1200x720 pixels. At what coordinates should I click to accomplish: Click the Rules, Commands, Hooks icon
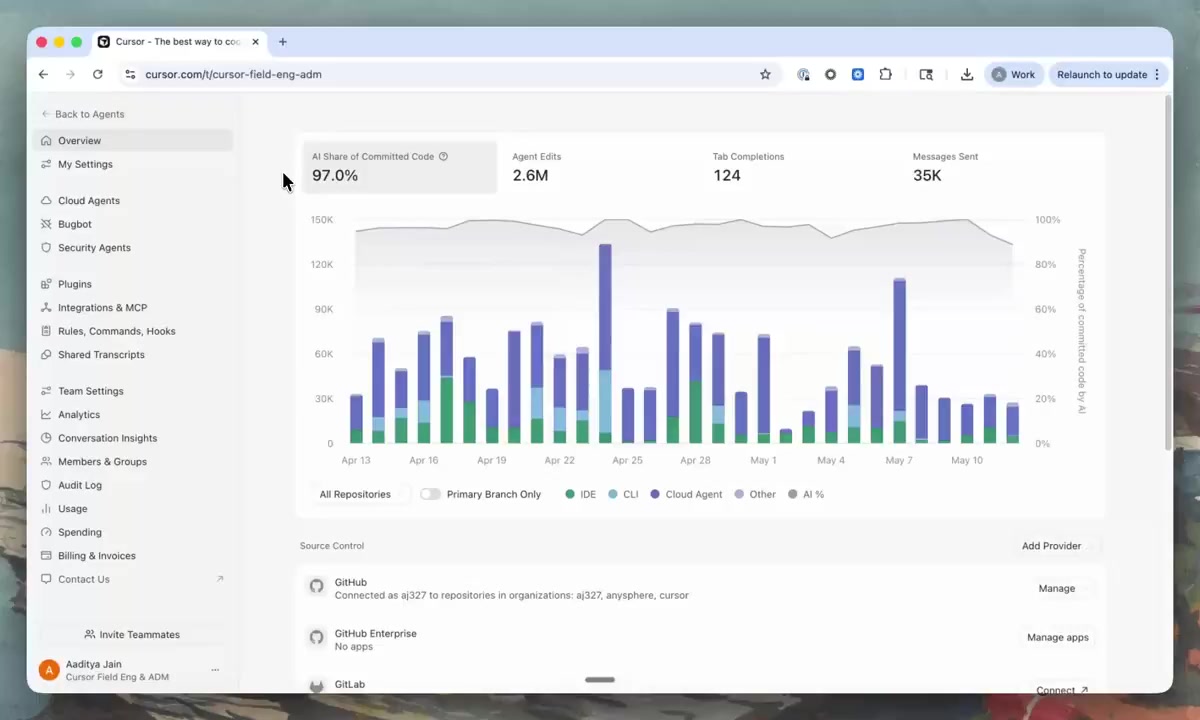46,331
